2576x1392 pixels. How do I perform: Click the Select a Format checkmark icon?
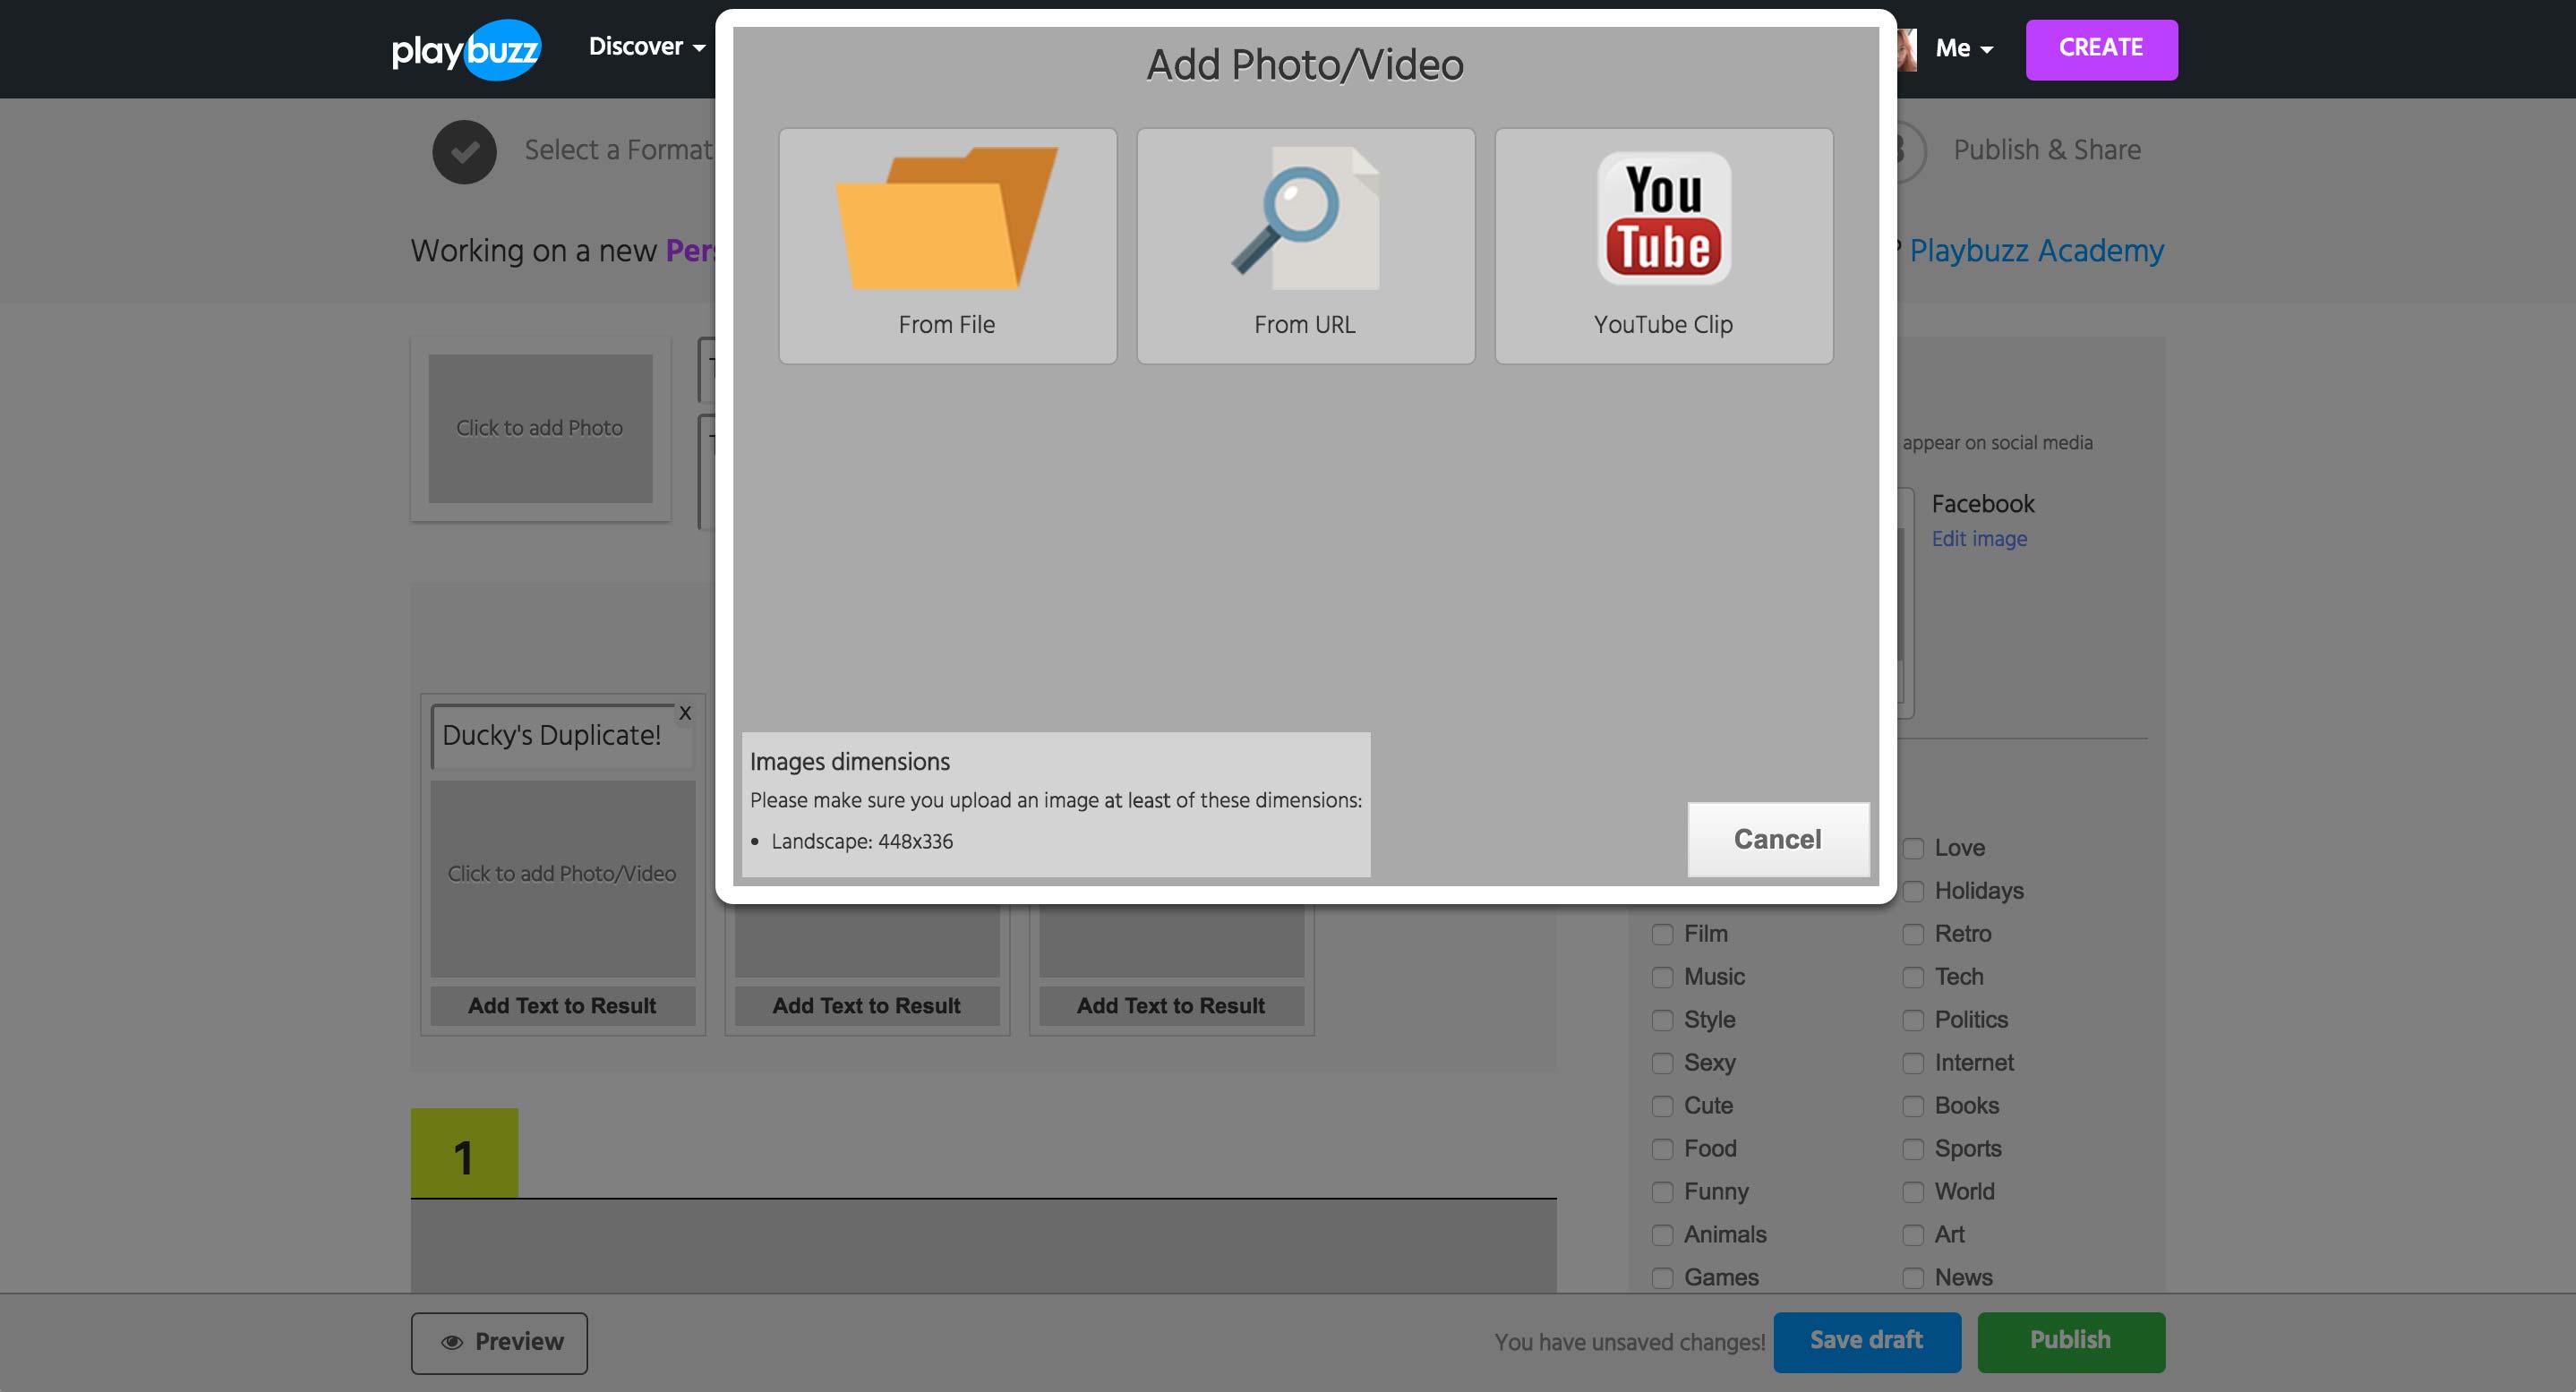click(464, 151)
